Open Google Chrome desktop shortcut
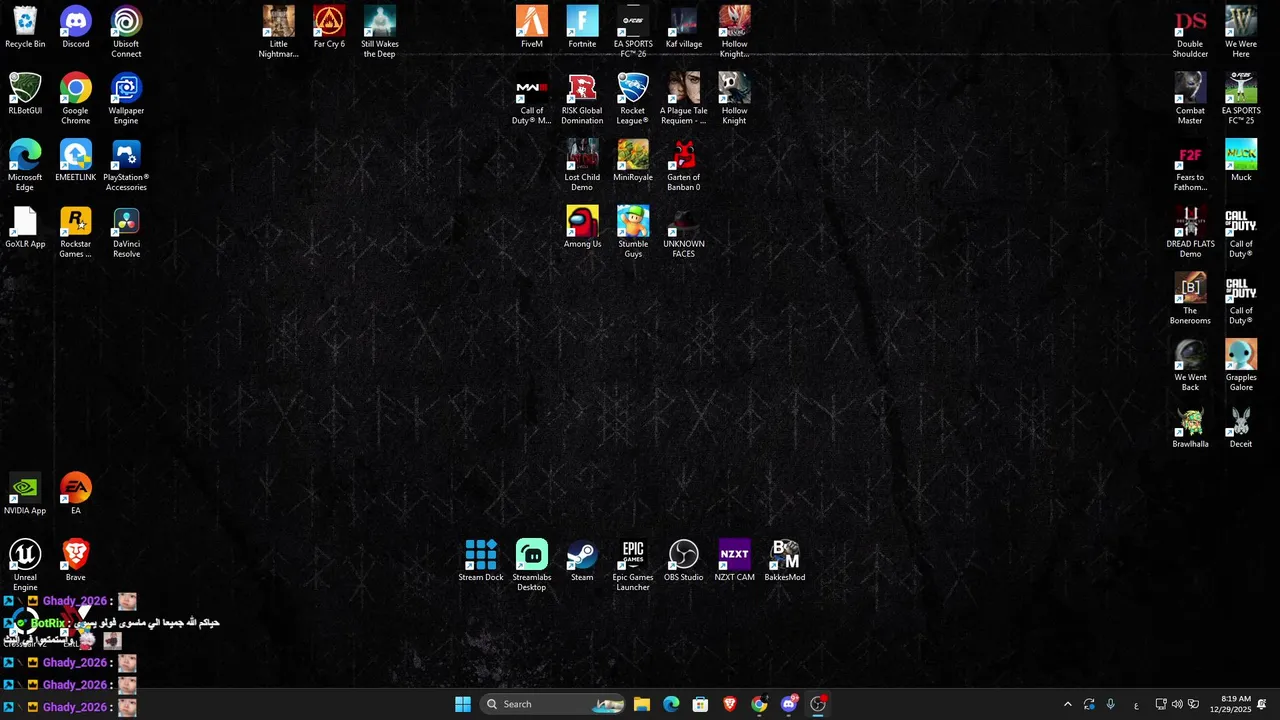The width and height of the screenshot is (1280, 720). click(75, 99)
